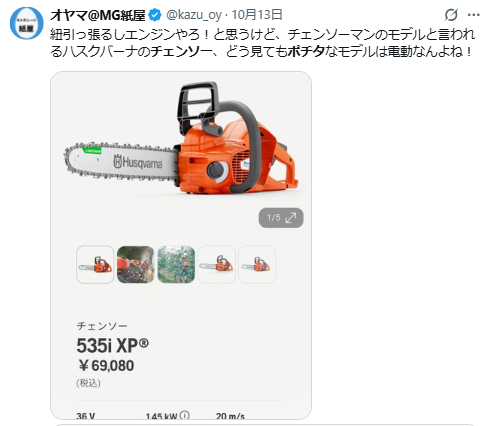487x426 pixels.
Task: Open the three-dot more options menu
Action: [x=474, y=15]
